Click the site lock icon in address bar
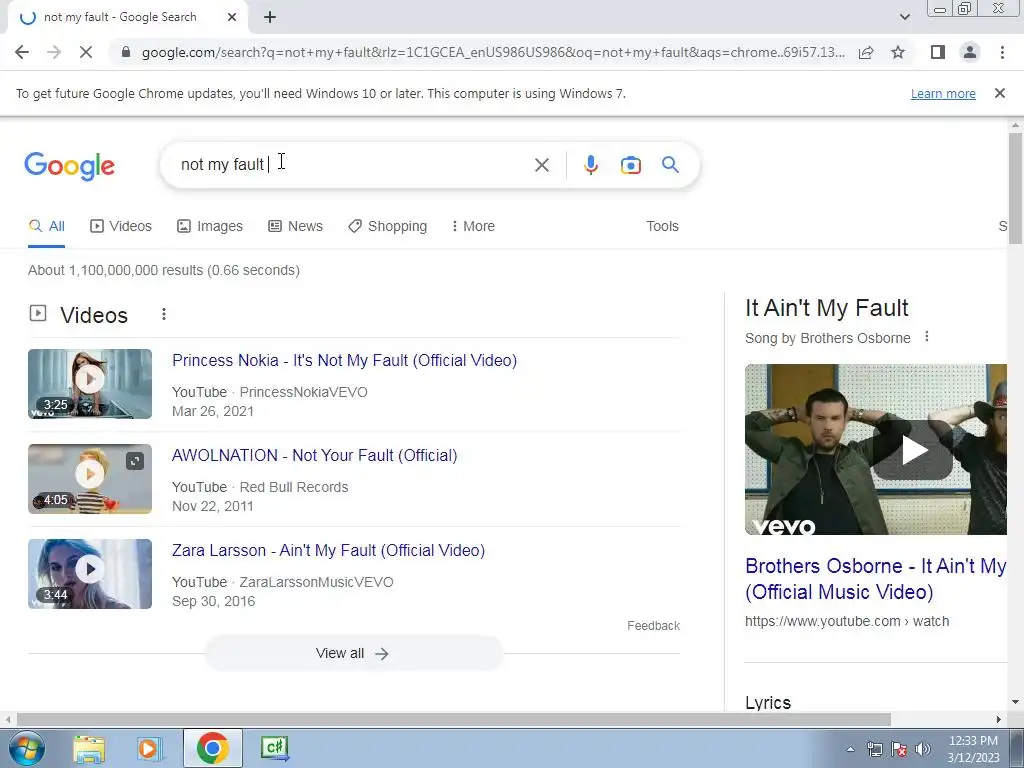Screen dimensions: 1024x768 pos(126,52)
